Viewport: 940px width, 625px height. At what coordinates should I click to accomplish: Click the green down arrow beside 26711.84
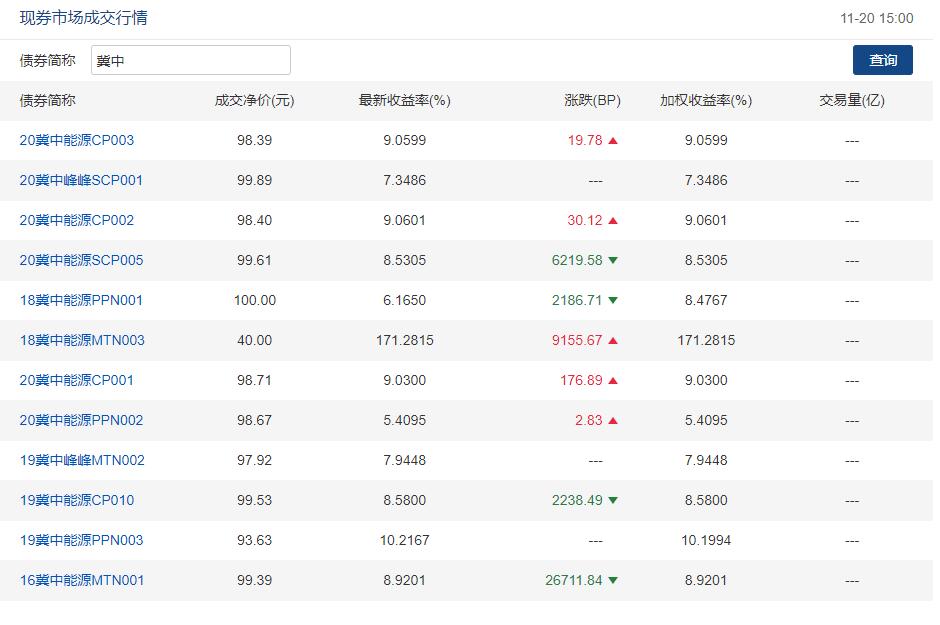tap(613, 580)
